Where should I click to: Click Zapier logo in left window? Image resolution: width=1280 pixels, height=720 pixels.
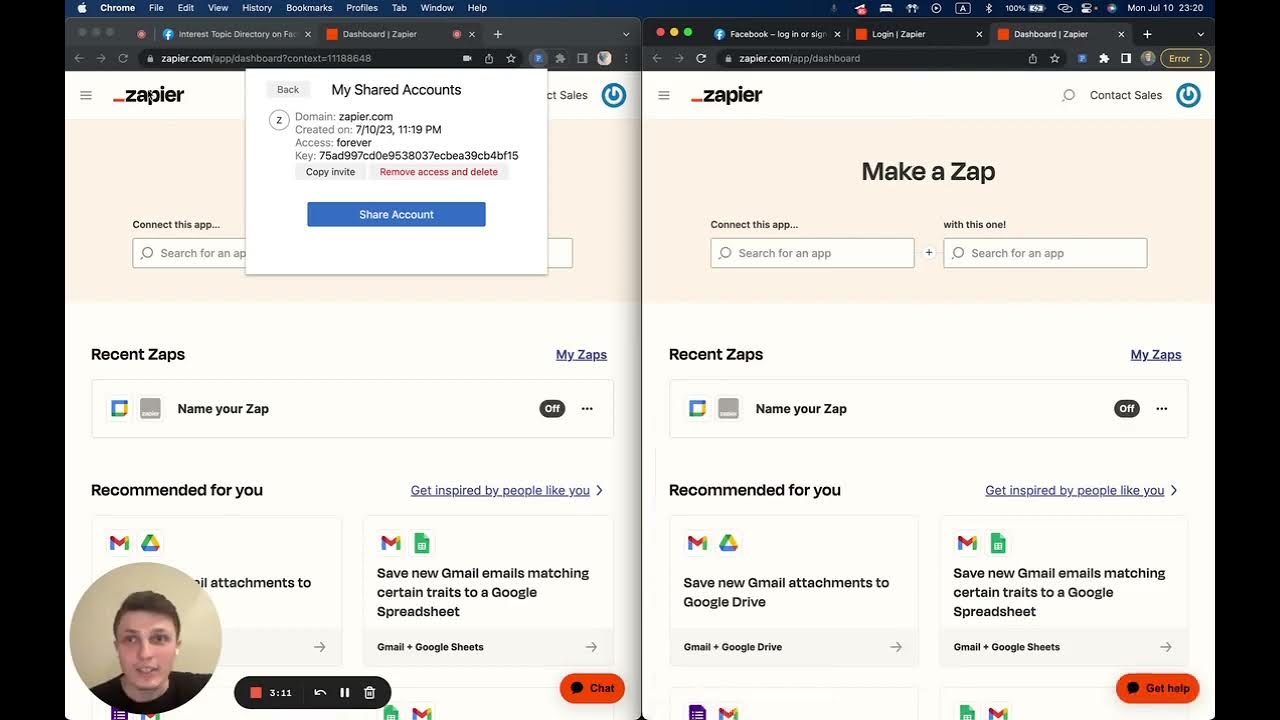[148, 95]
